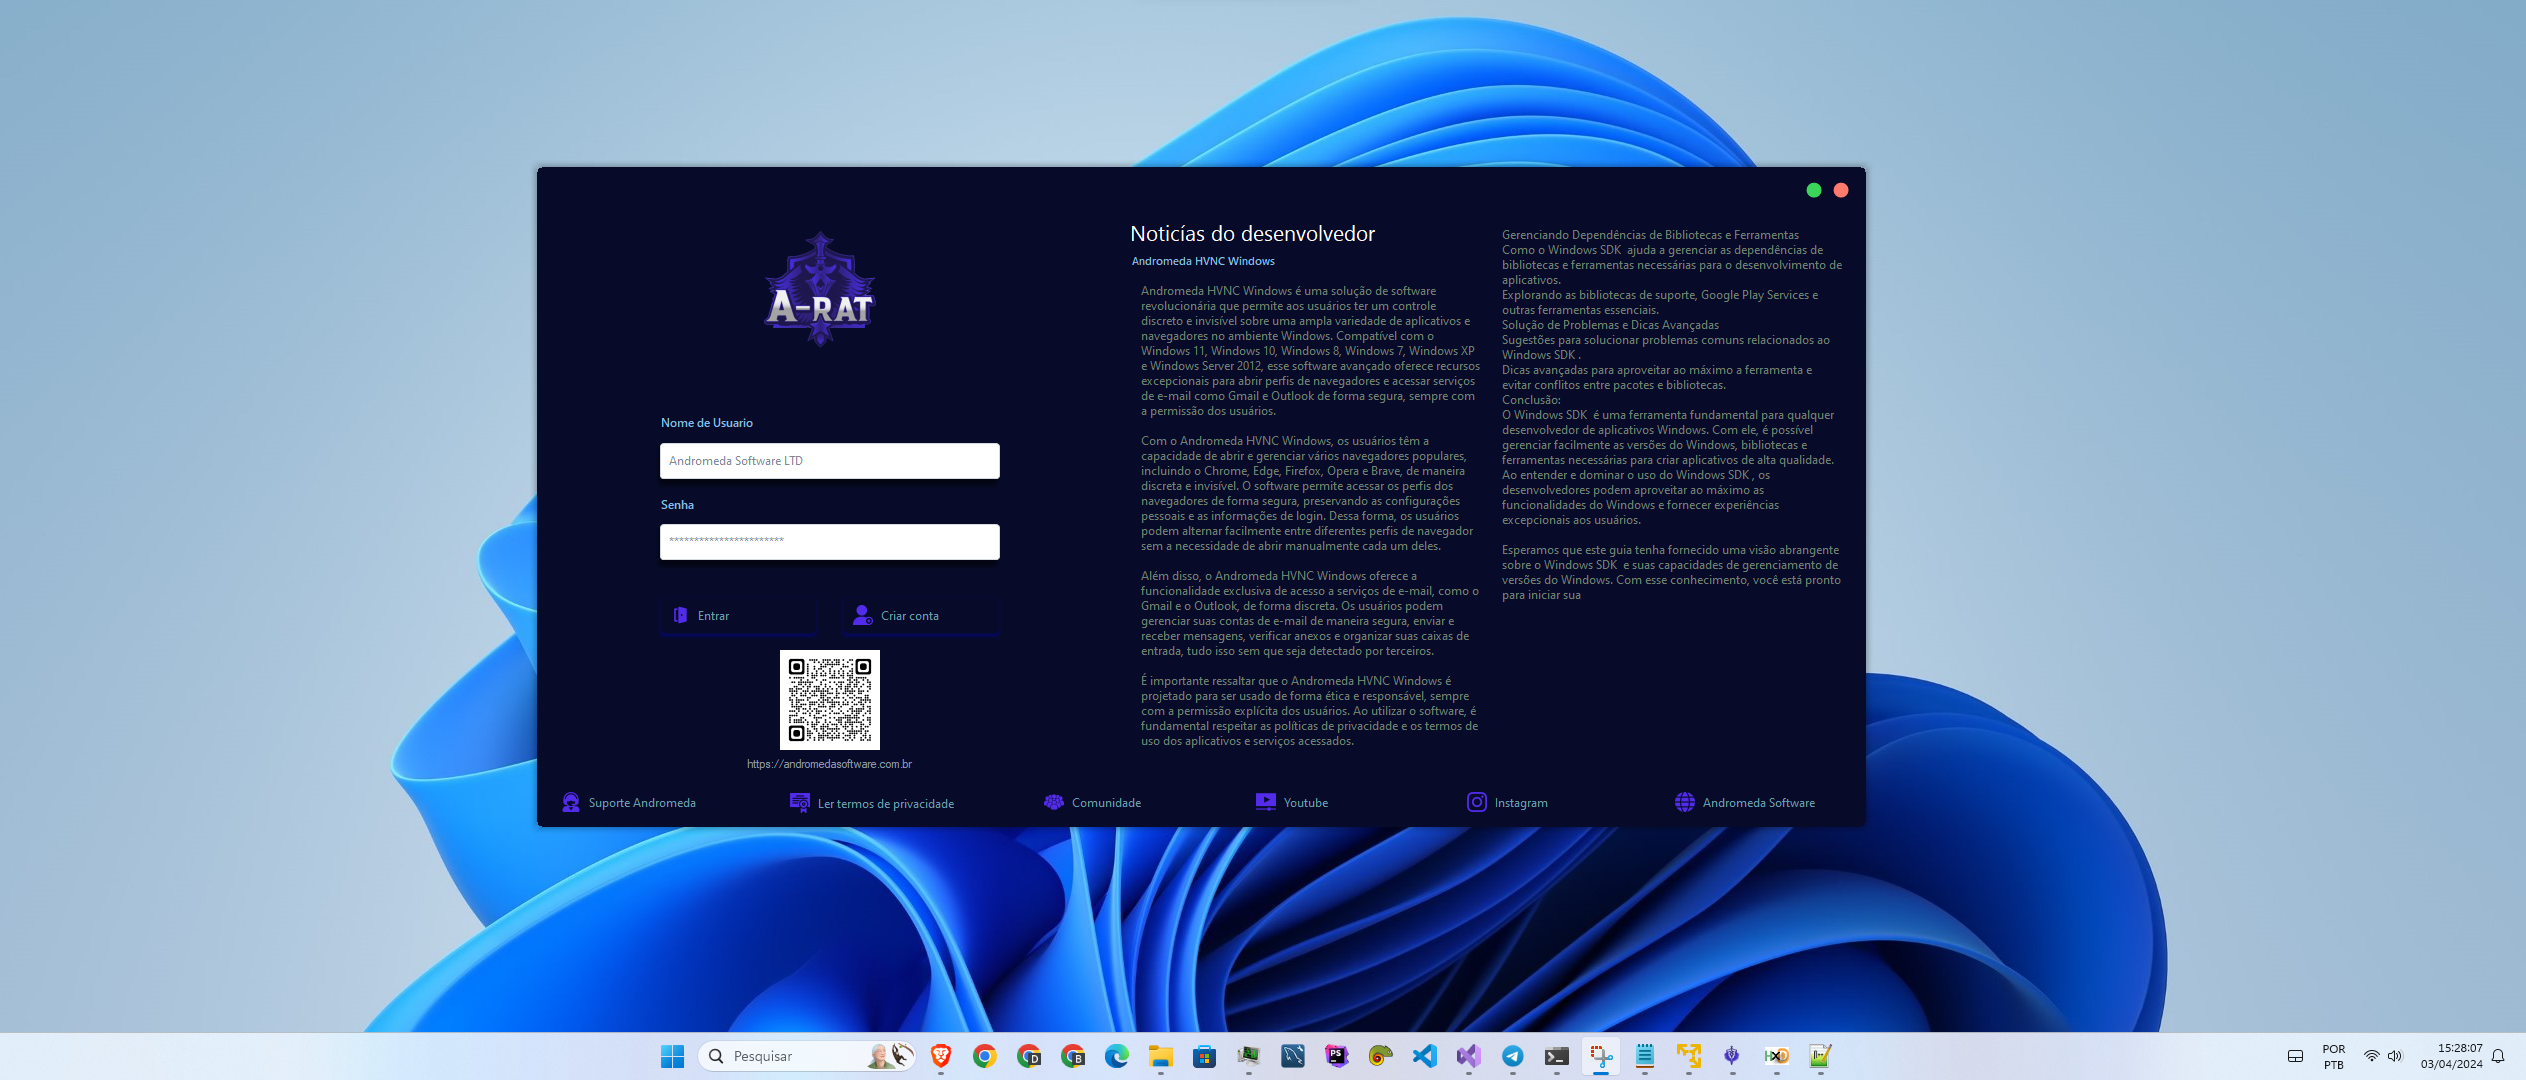Open the andromedasoftware.com.br URL link
Viewport: 2526px width, 1080px height.
829,764
